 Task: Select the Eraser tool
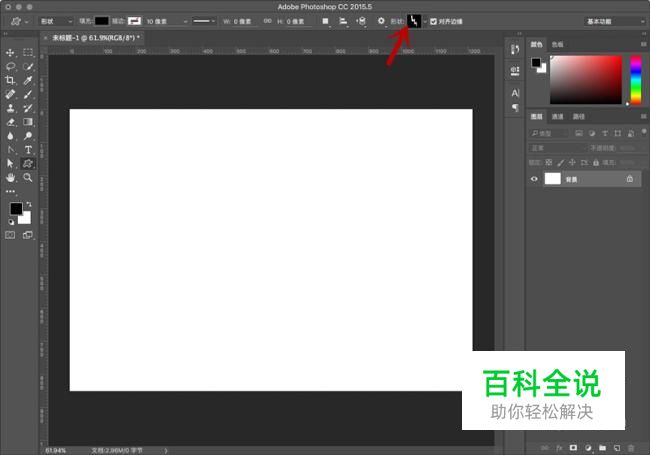click(x=11, y=122)
